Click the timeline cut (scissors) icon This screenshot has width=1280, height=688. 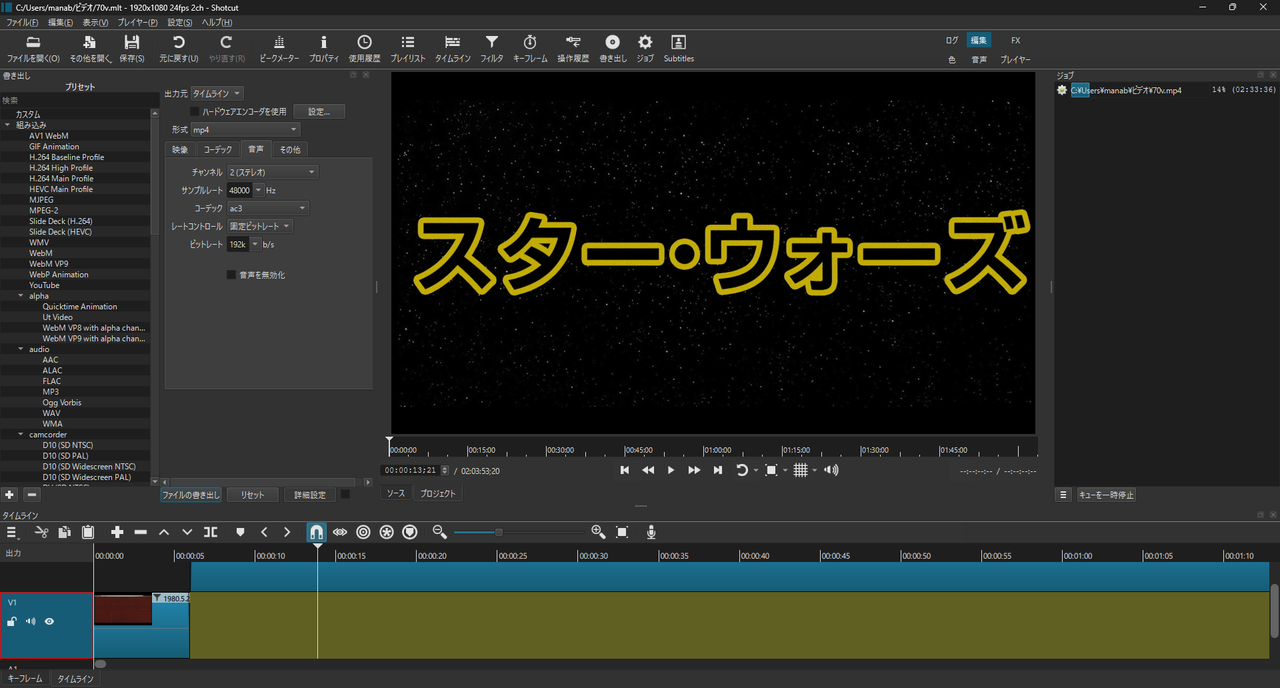point(42,532)
